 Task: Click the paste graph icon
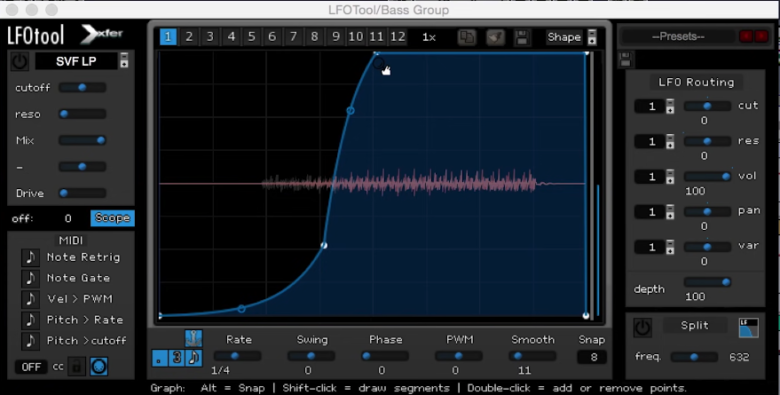click(x=495, y=37)
